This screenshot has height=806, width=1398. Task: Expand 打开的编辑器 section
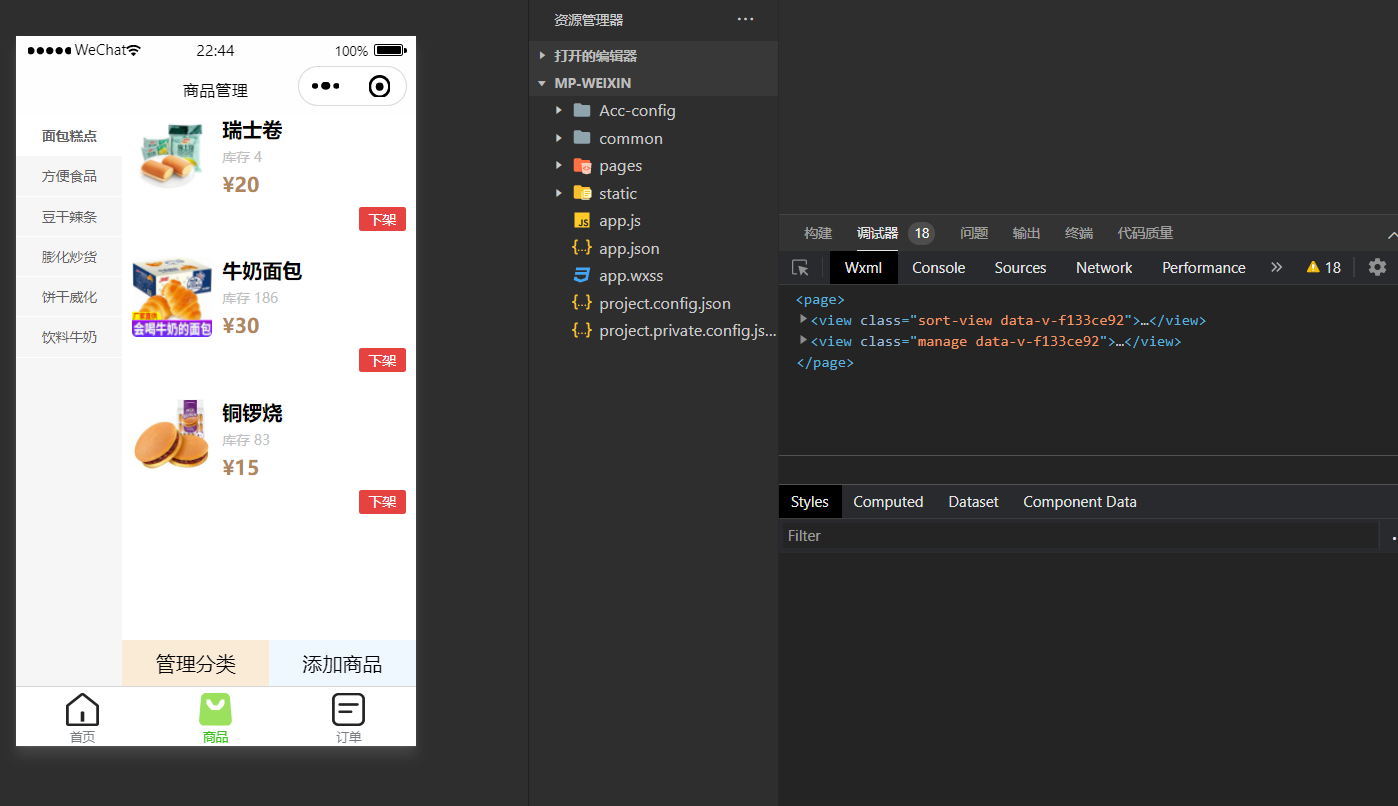pyautogui.click(x=542, y=56)
